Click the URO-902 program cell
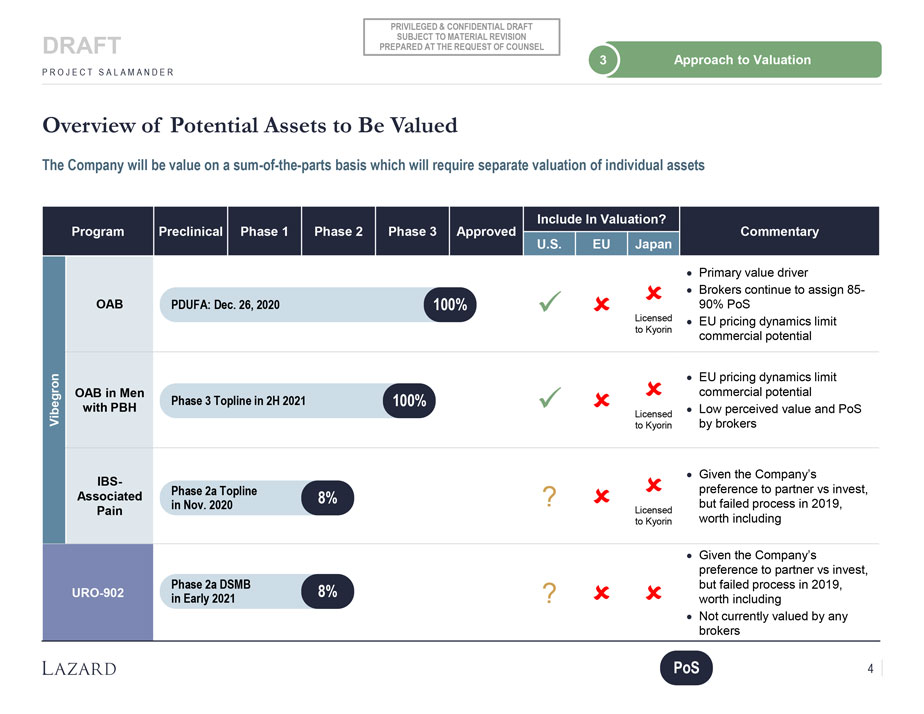The image size is (924, 714). click(98, 593)
